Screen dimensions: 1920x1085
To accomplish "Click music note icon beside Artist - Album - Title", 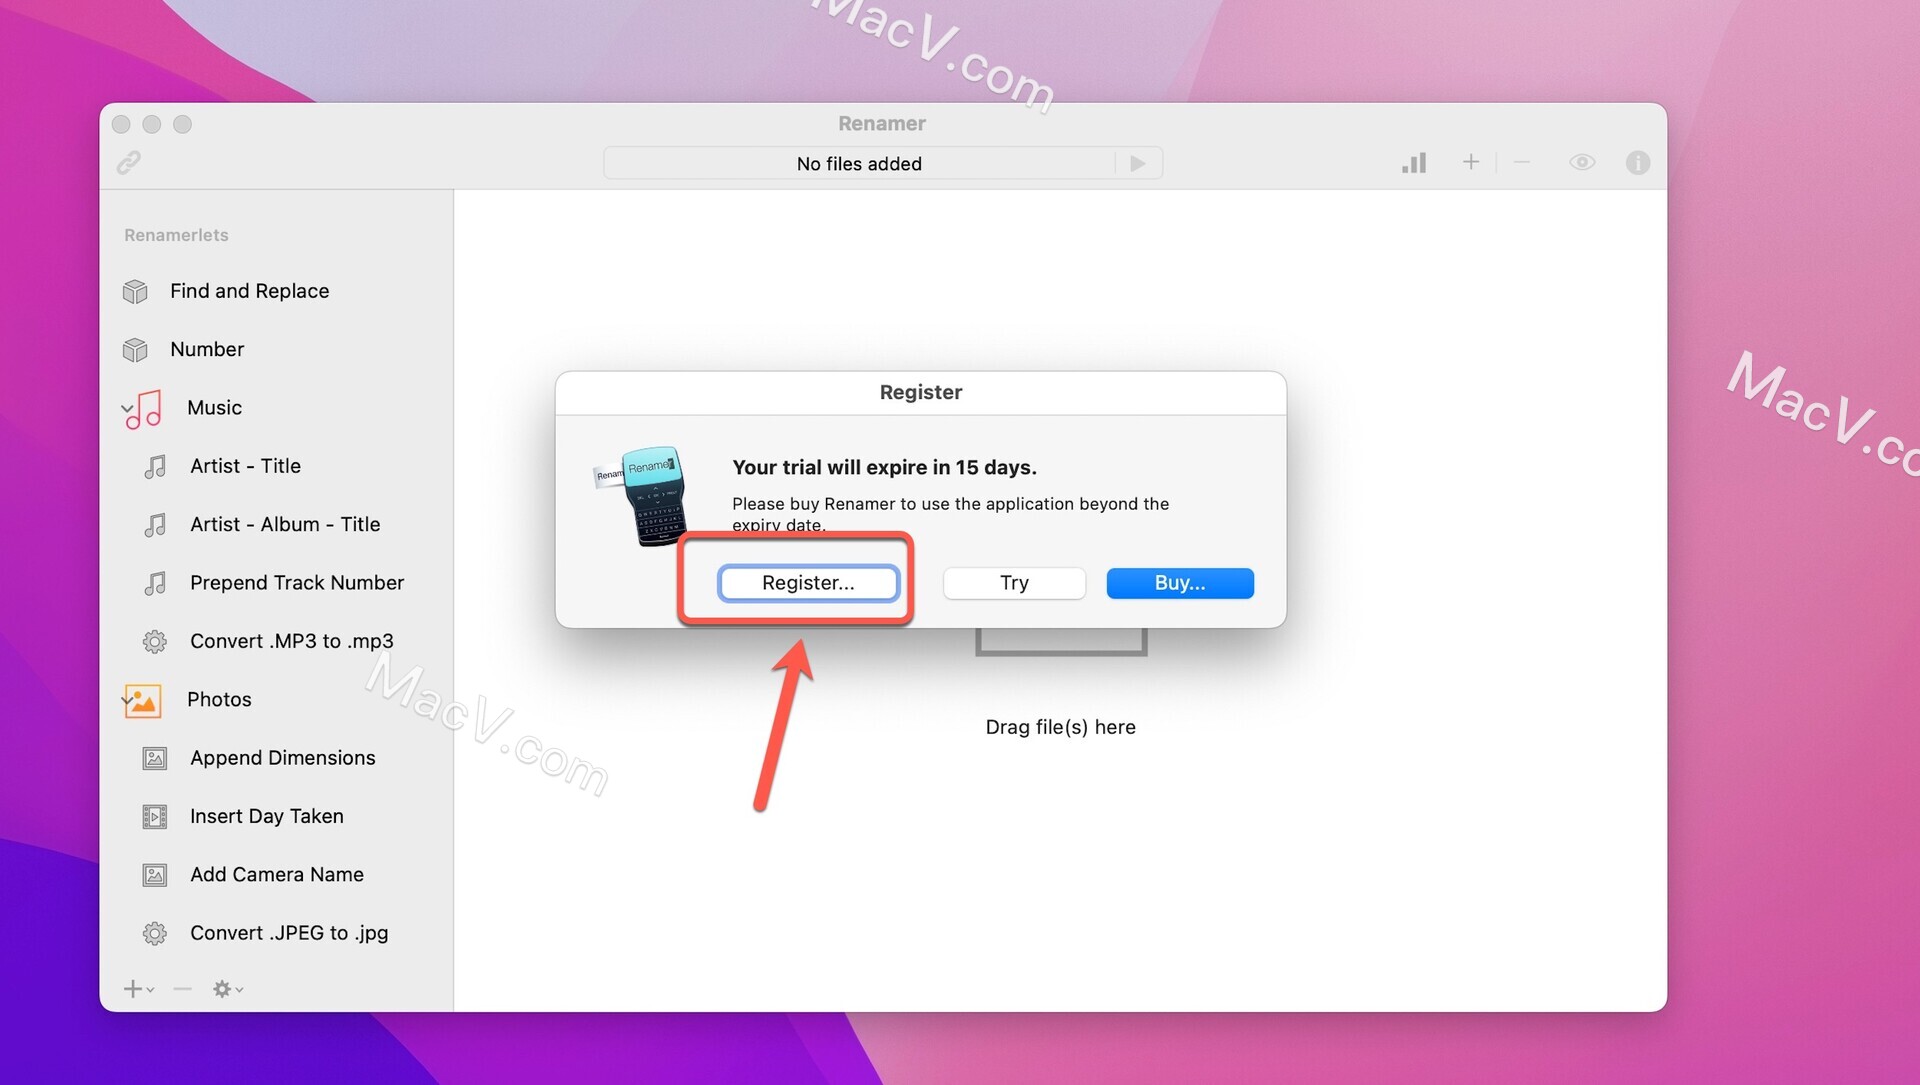I will point(155,525).
